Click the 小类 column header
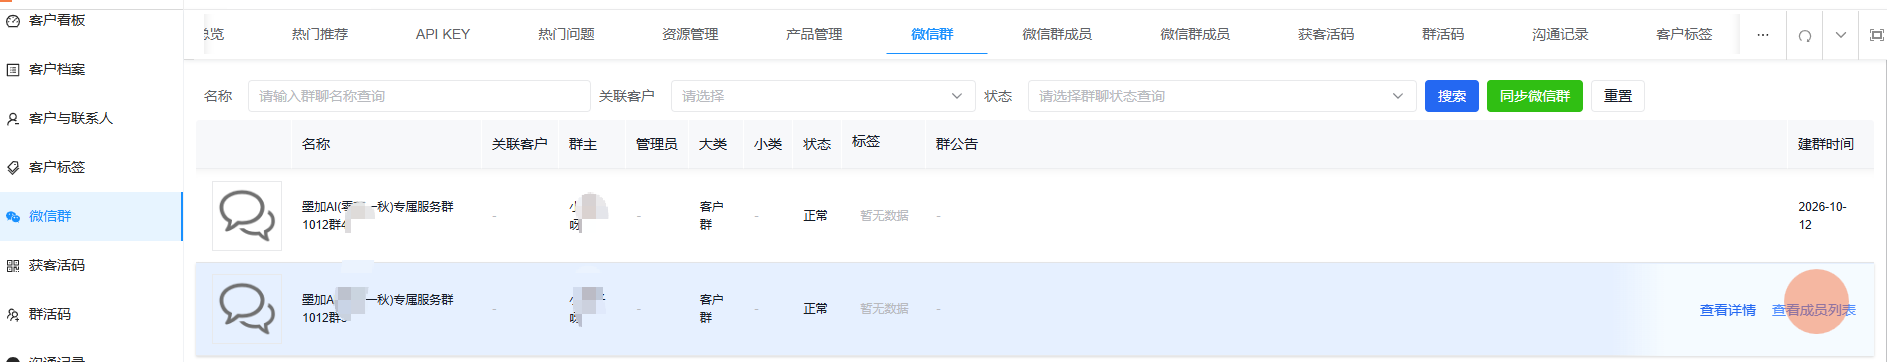The image size is (1887, 362). 768,144
